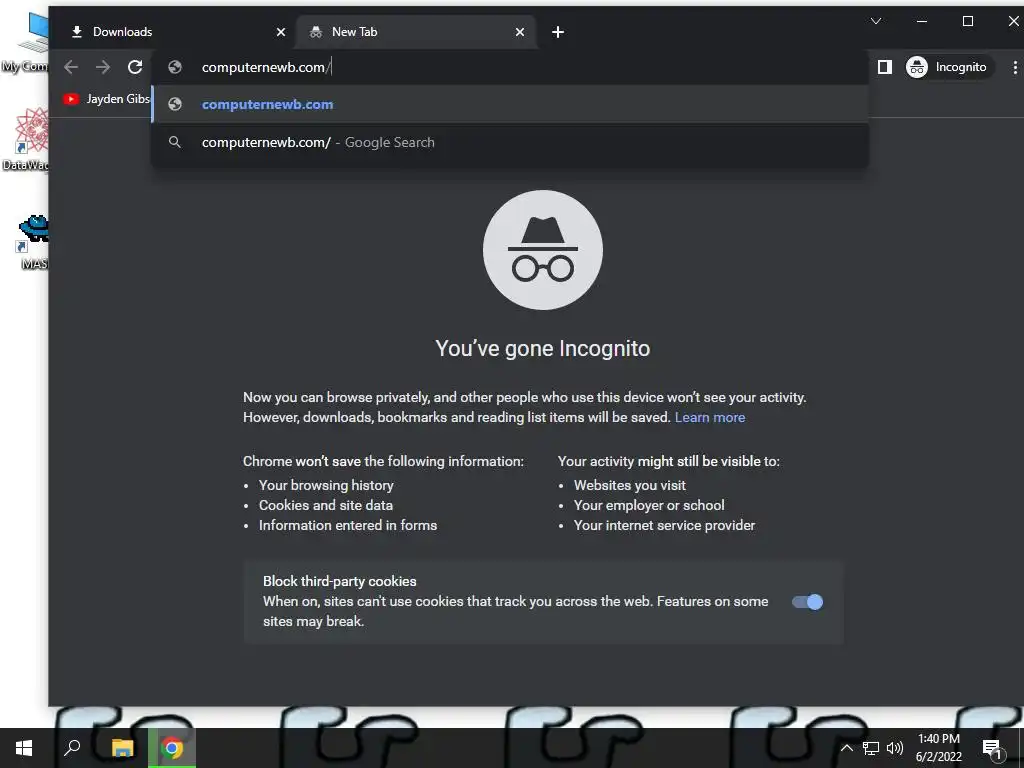Open the volume speaker tray icon
This screenshot has width=1024, height=768.
pyautogui.click(x=895, y=748)
